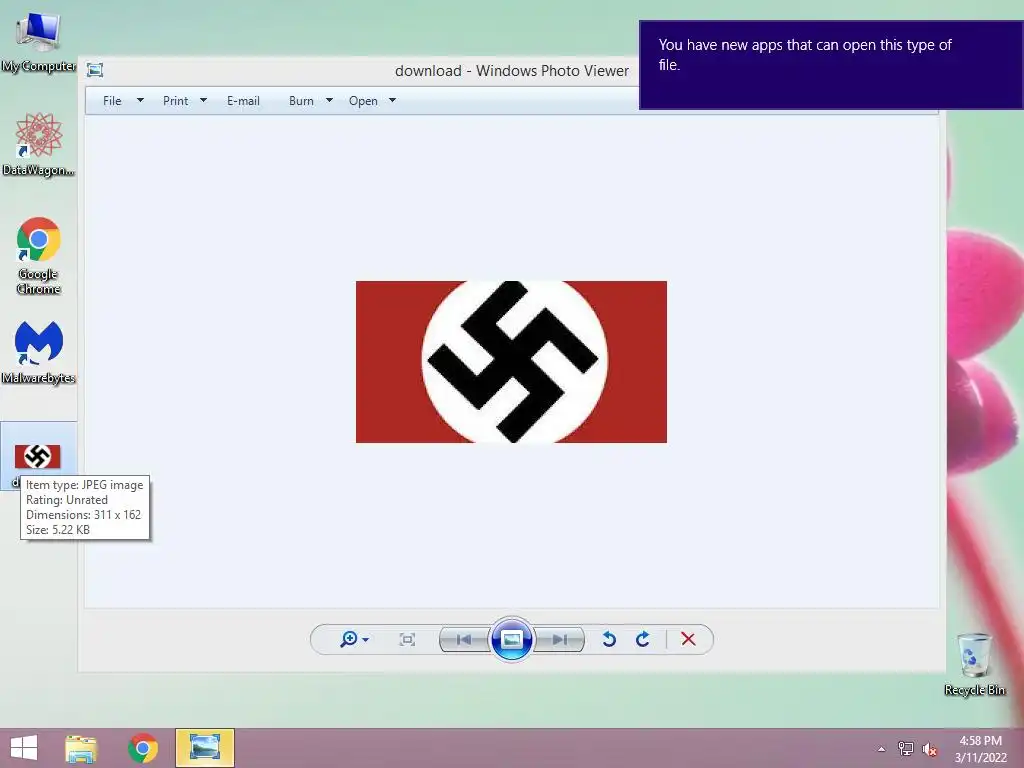This screenshot has height=768, width=1024.
Task: Open the Burn menu
Action: click(301, 101)
